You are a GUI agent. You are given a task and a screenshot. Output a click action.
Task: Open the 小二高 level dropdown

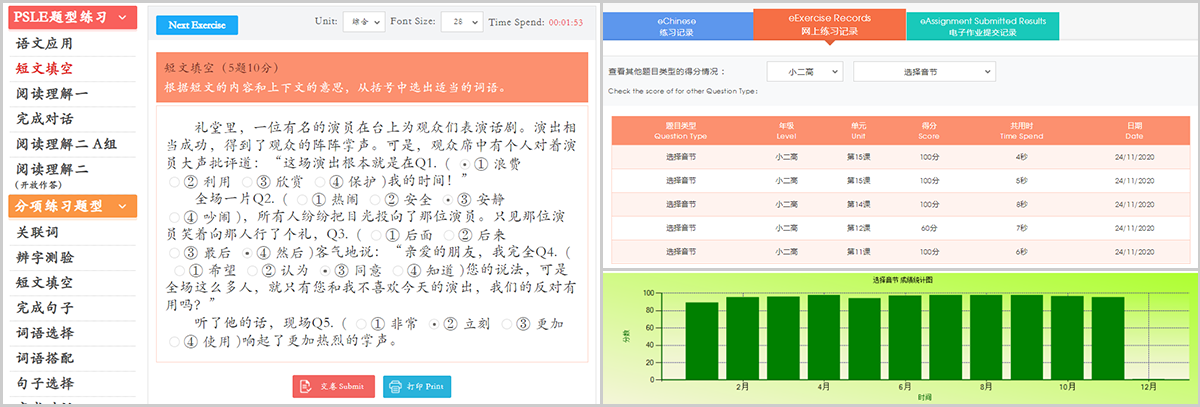click(805, 71)
